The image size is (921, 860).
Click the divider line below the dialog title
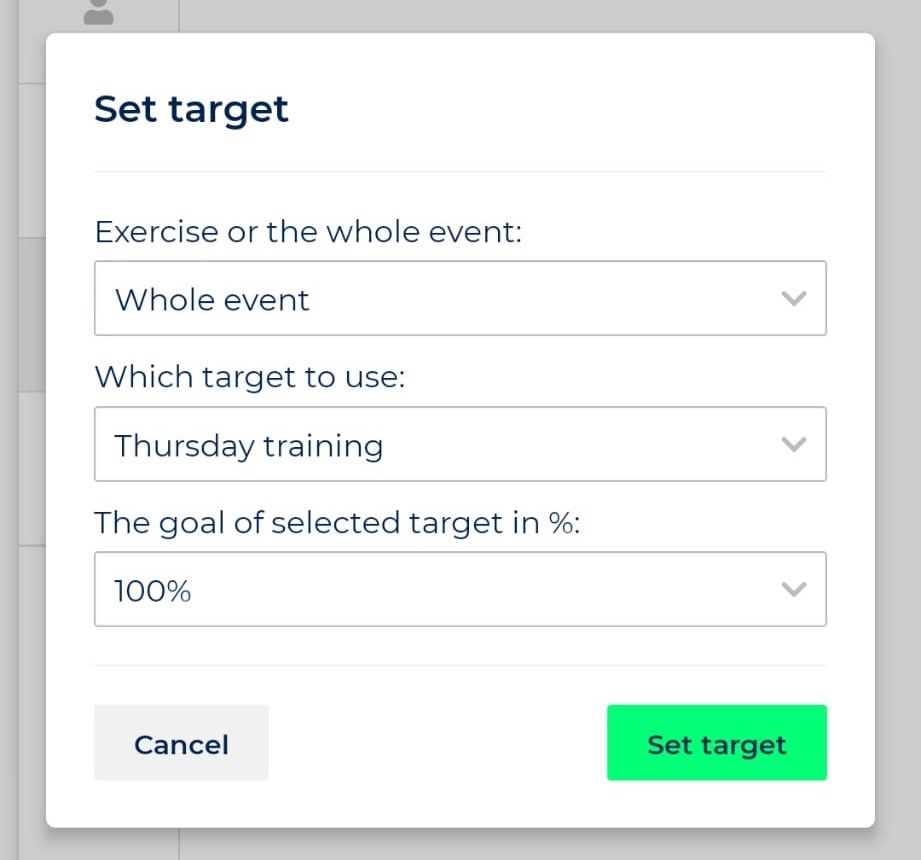[x=460, y=170]
